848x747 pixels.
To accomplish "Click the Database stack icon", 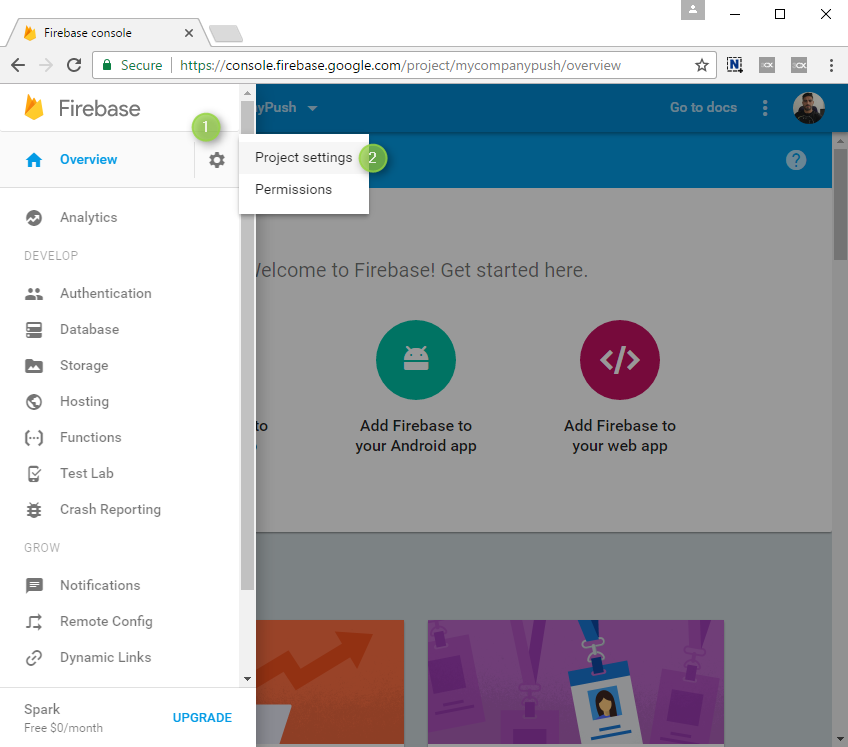I will [x=34, y=329].
